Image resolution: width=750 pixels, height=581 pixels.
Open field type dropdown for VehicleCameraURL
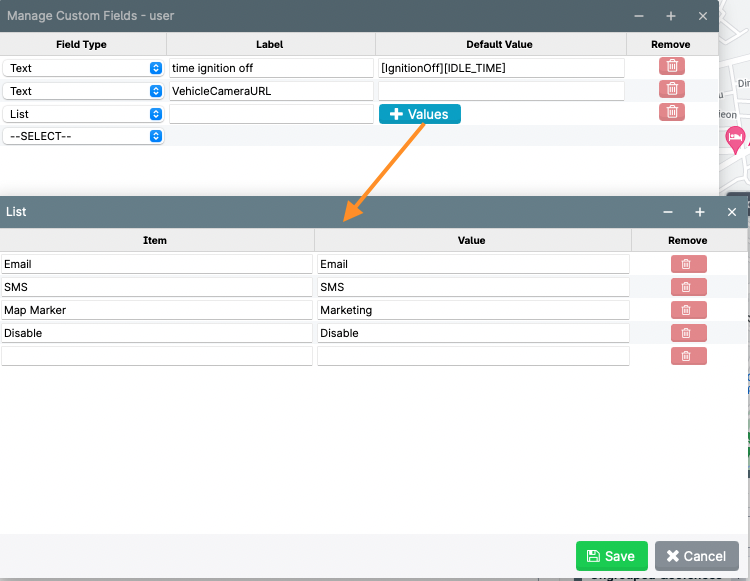pyautogui.click(x=83, y=91)
